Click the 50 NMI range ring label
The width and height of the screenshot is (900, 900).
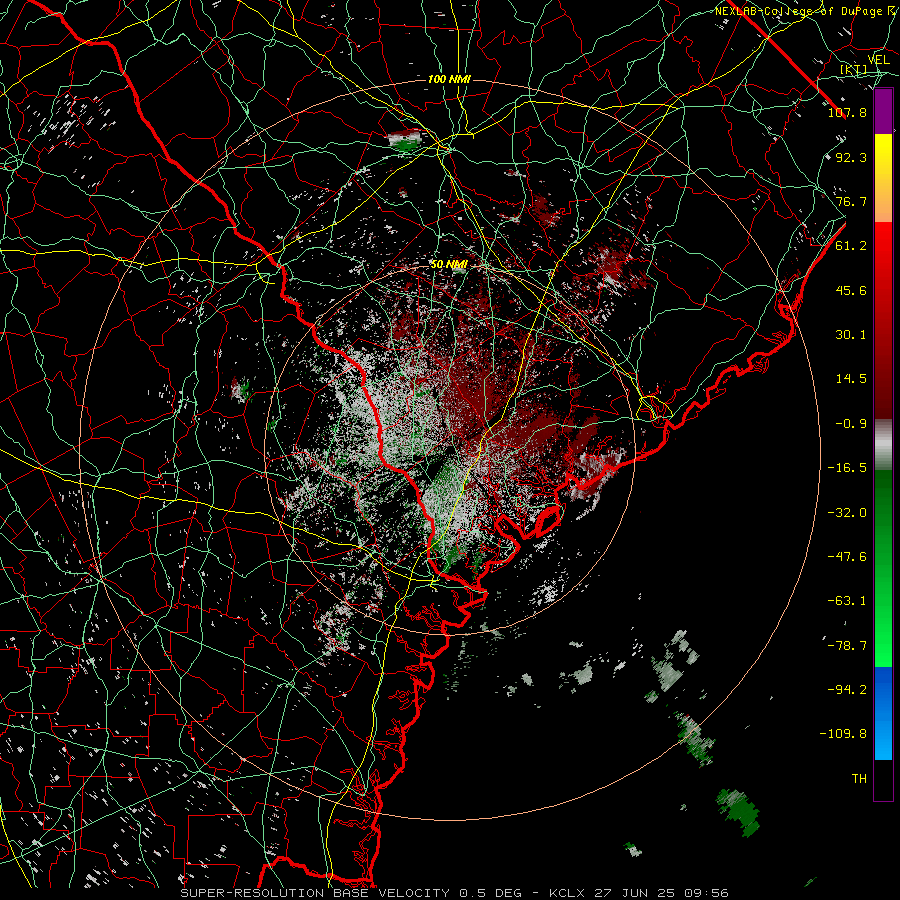click(x=449, y=265)
